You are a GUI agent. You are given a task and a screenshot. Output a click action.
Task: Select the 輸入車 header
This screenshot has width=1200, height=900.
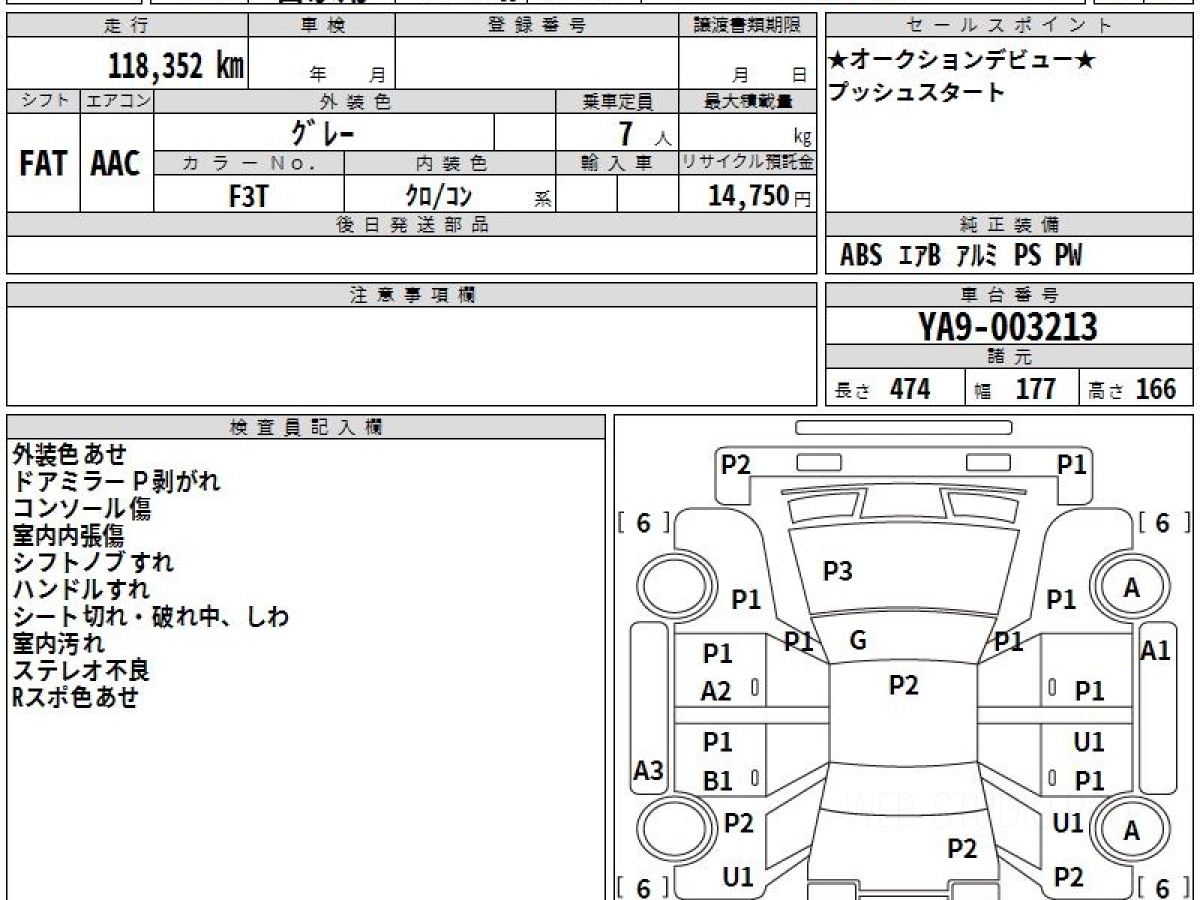coord(617,163)
